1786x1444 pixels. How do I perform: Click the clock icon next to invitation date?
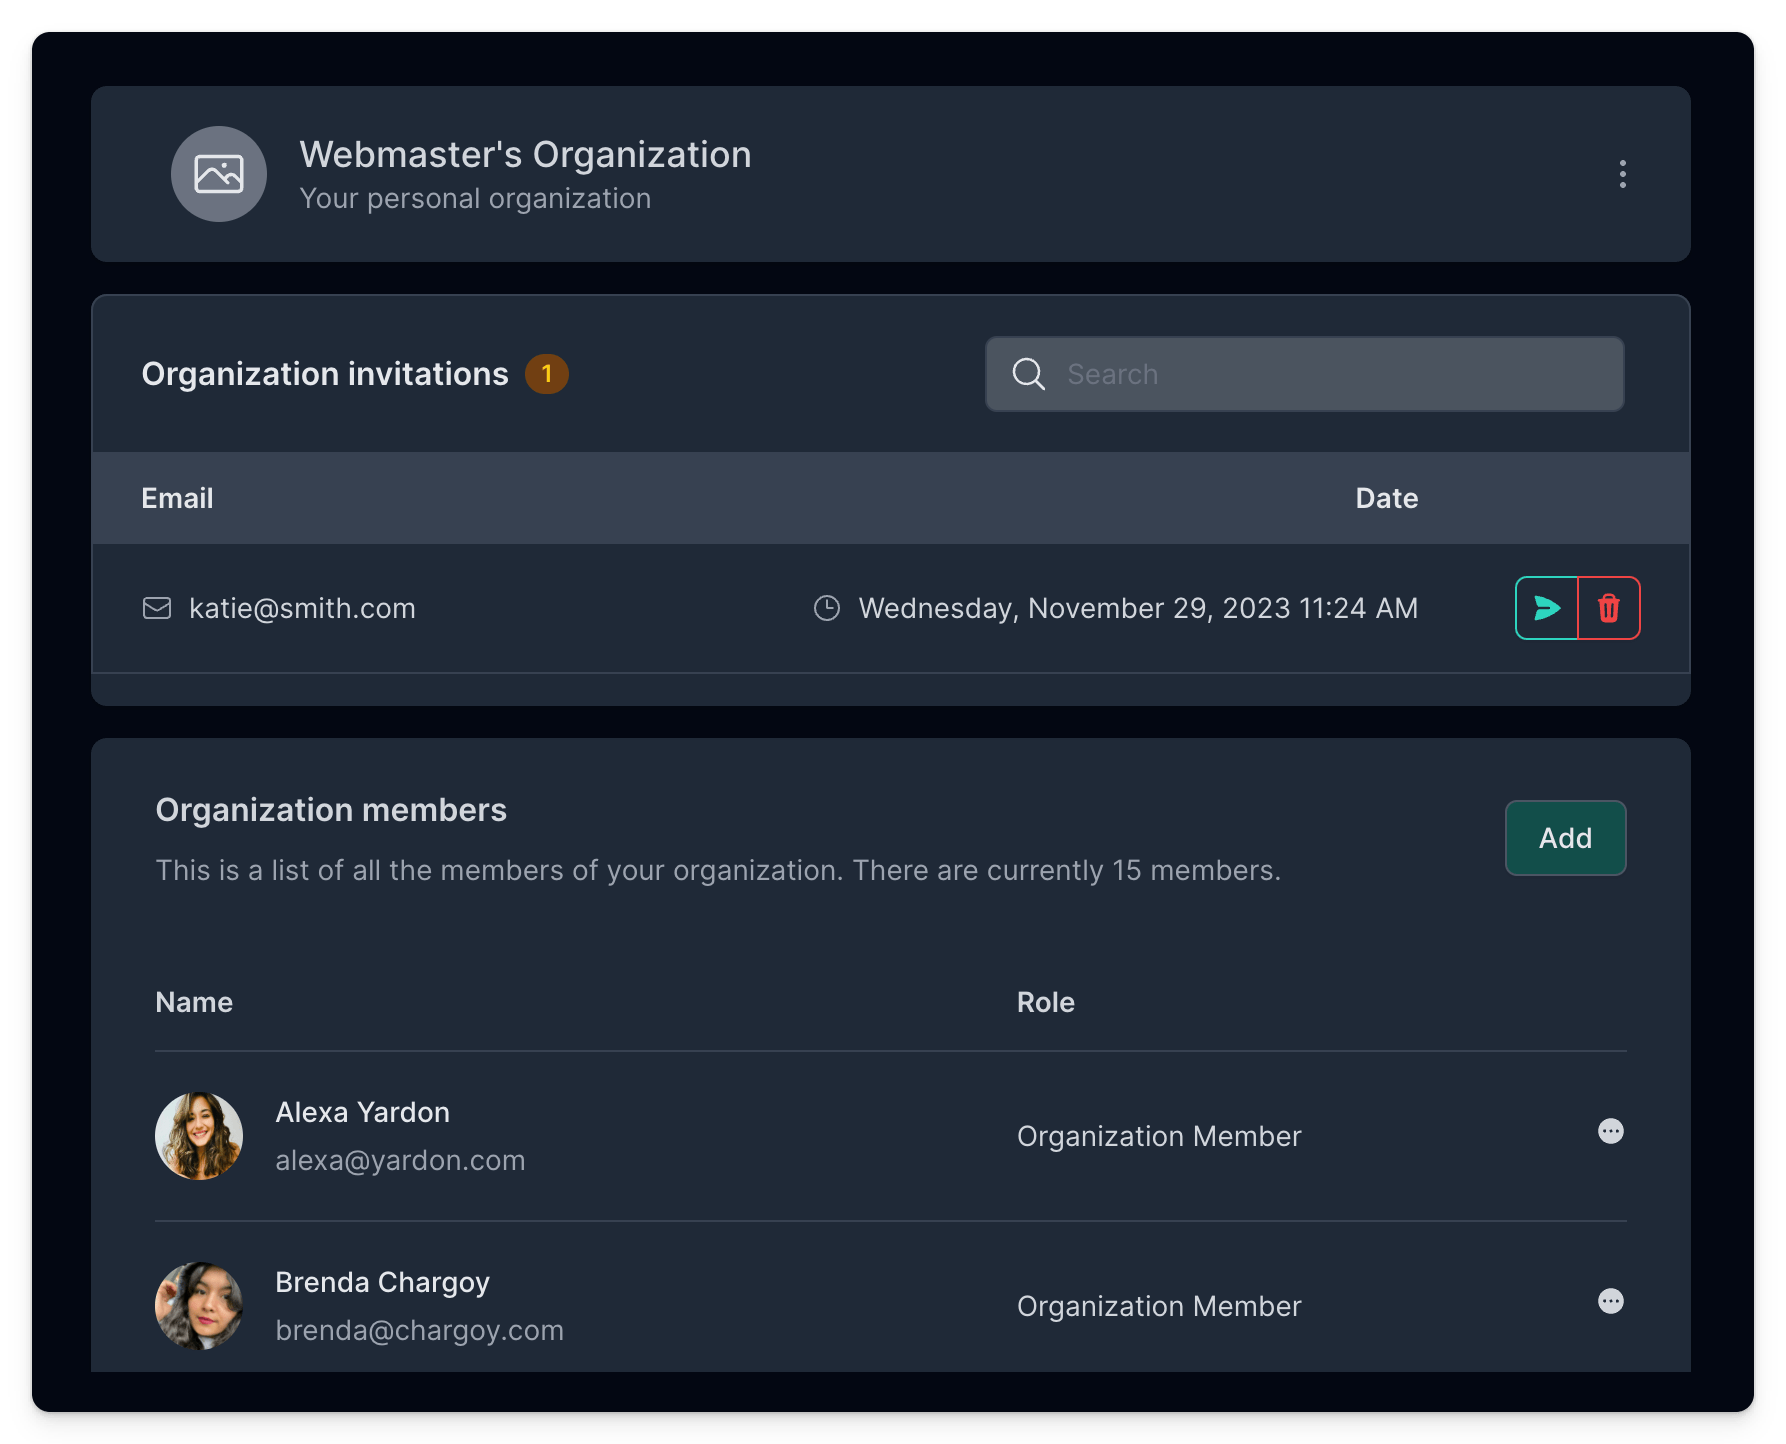click(x=826, y=608)
